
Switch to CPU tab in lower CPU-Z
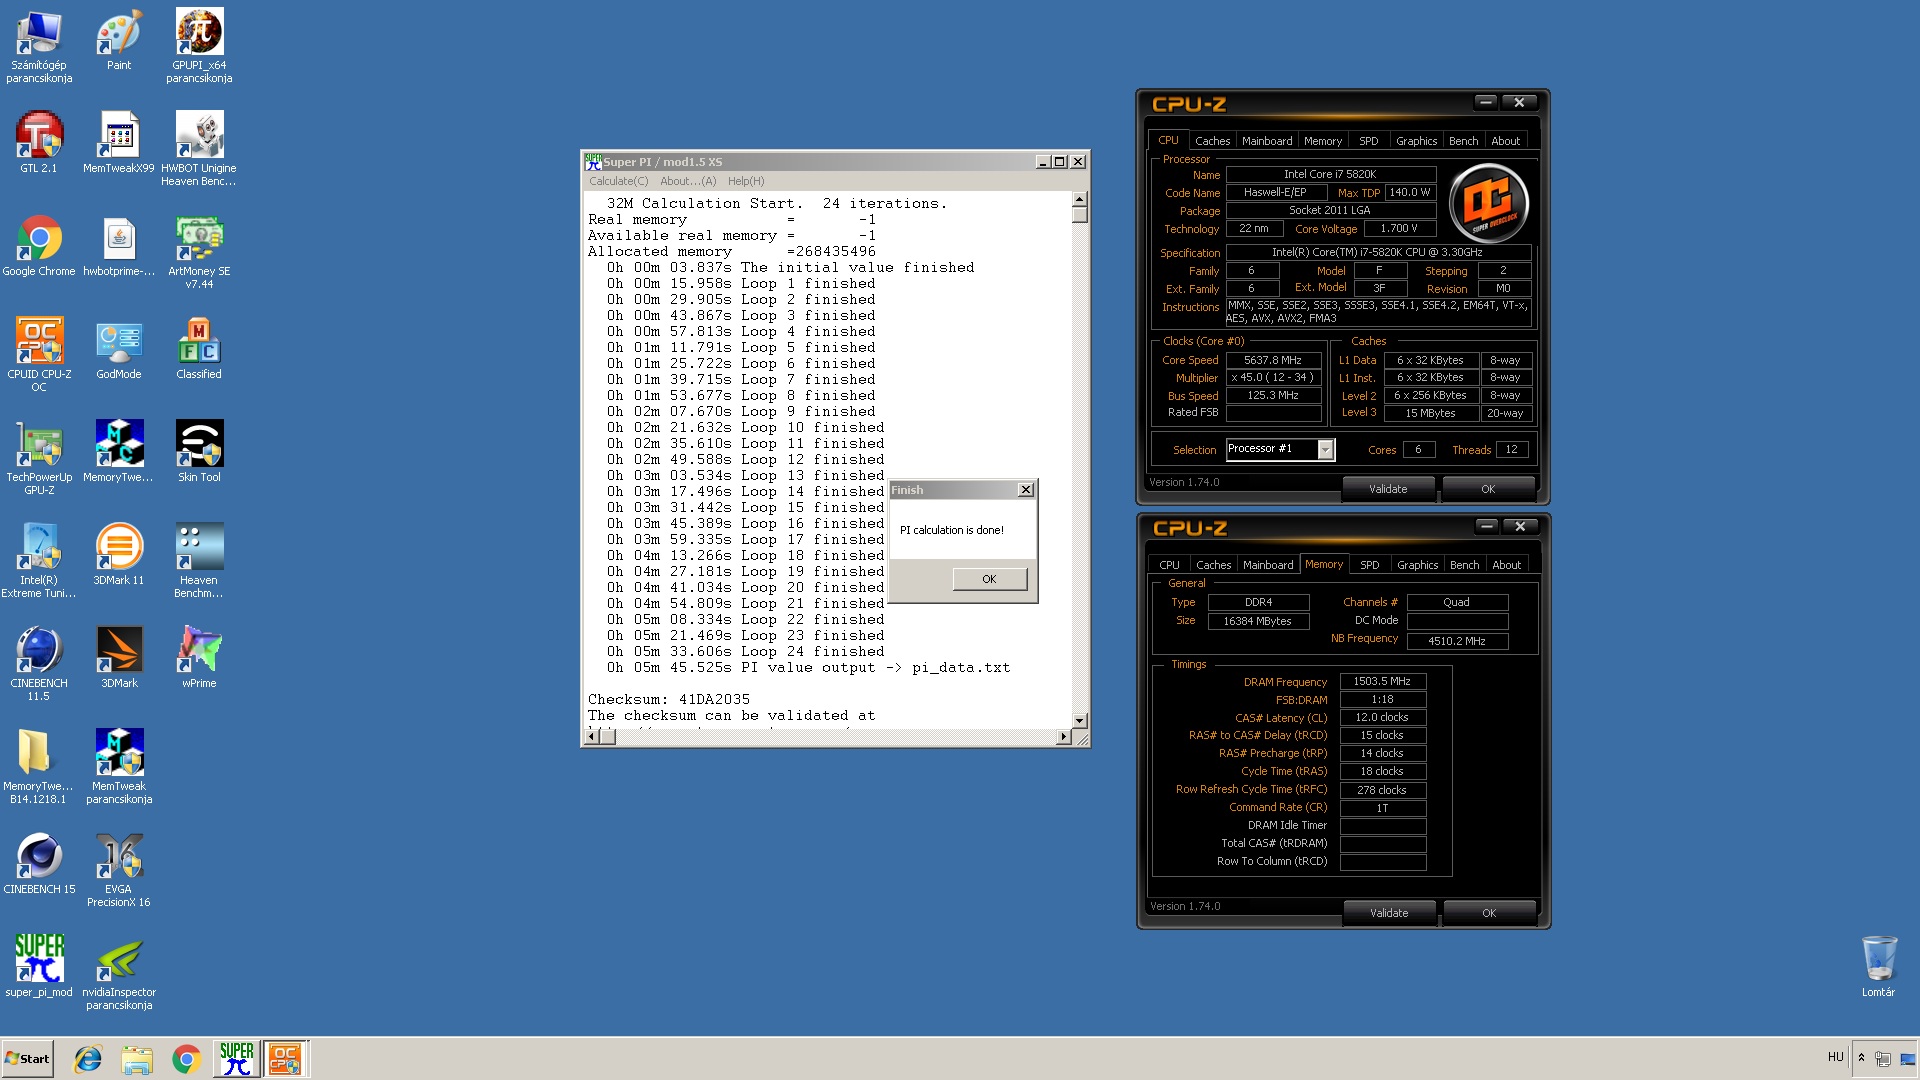click(x=1169, y=565)
